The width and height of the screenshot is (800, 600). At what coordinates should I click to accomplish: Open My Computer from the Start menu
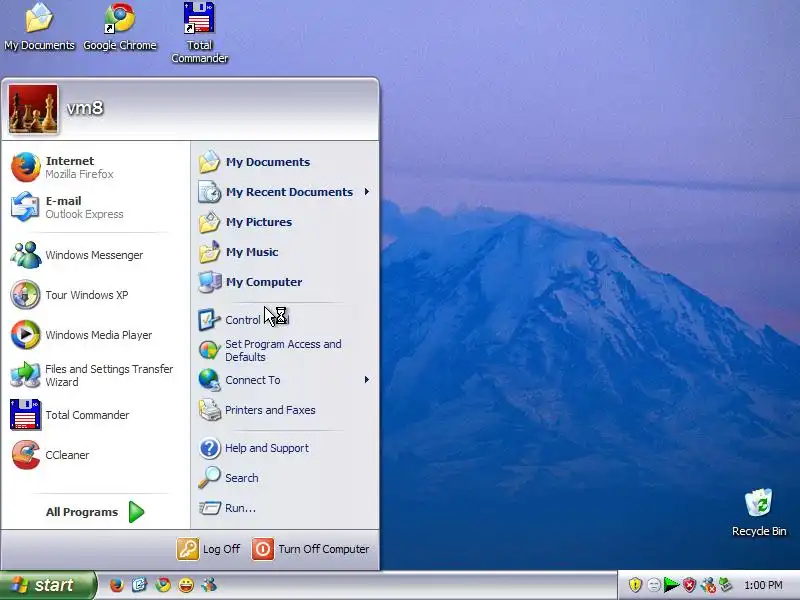pos(284,282)
